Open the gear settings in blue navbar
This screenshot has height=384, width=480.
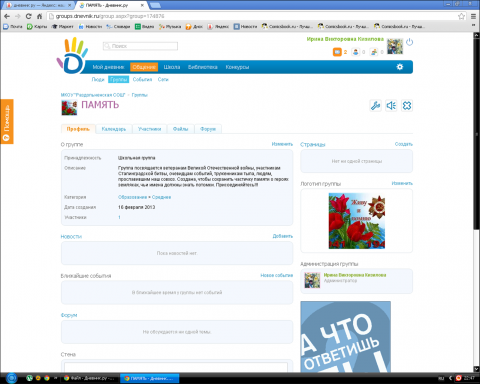pyautogui.click(x=400, y=67)
